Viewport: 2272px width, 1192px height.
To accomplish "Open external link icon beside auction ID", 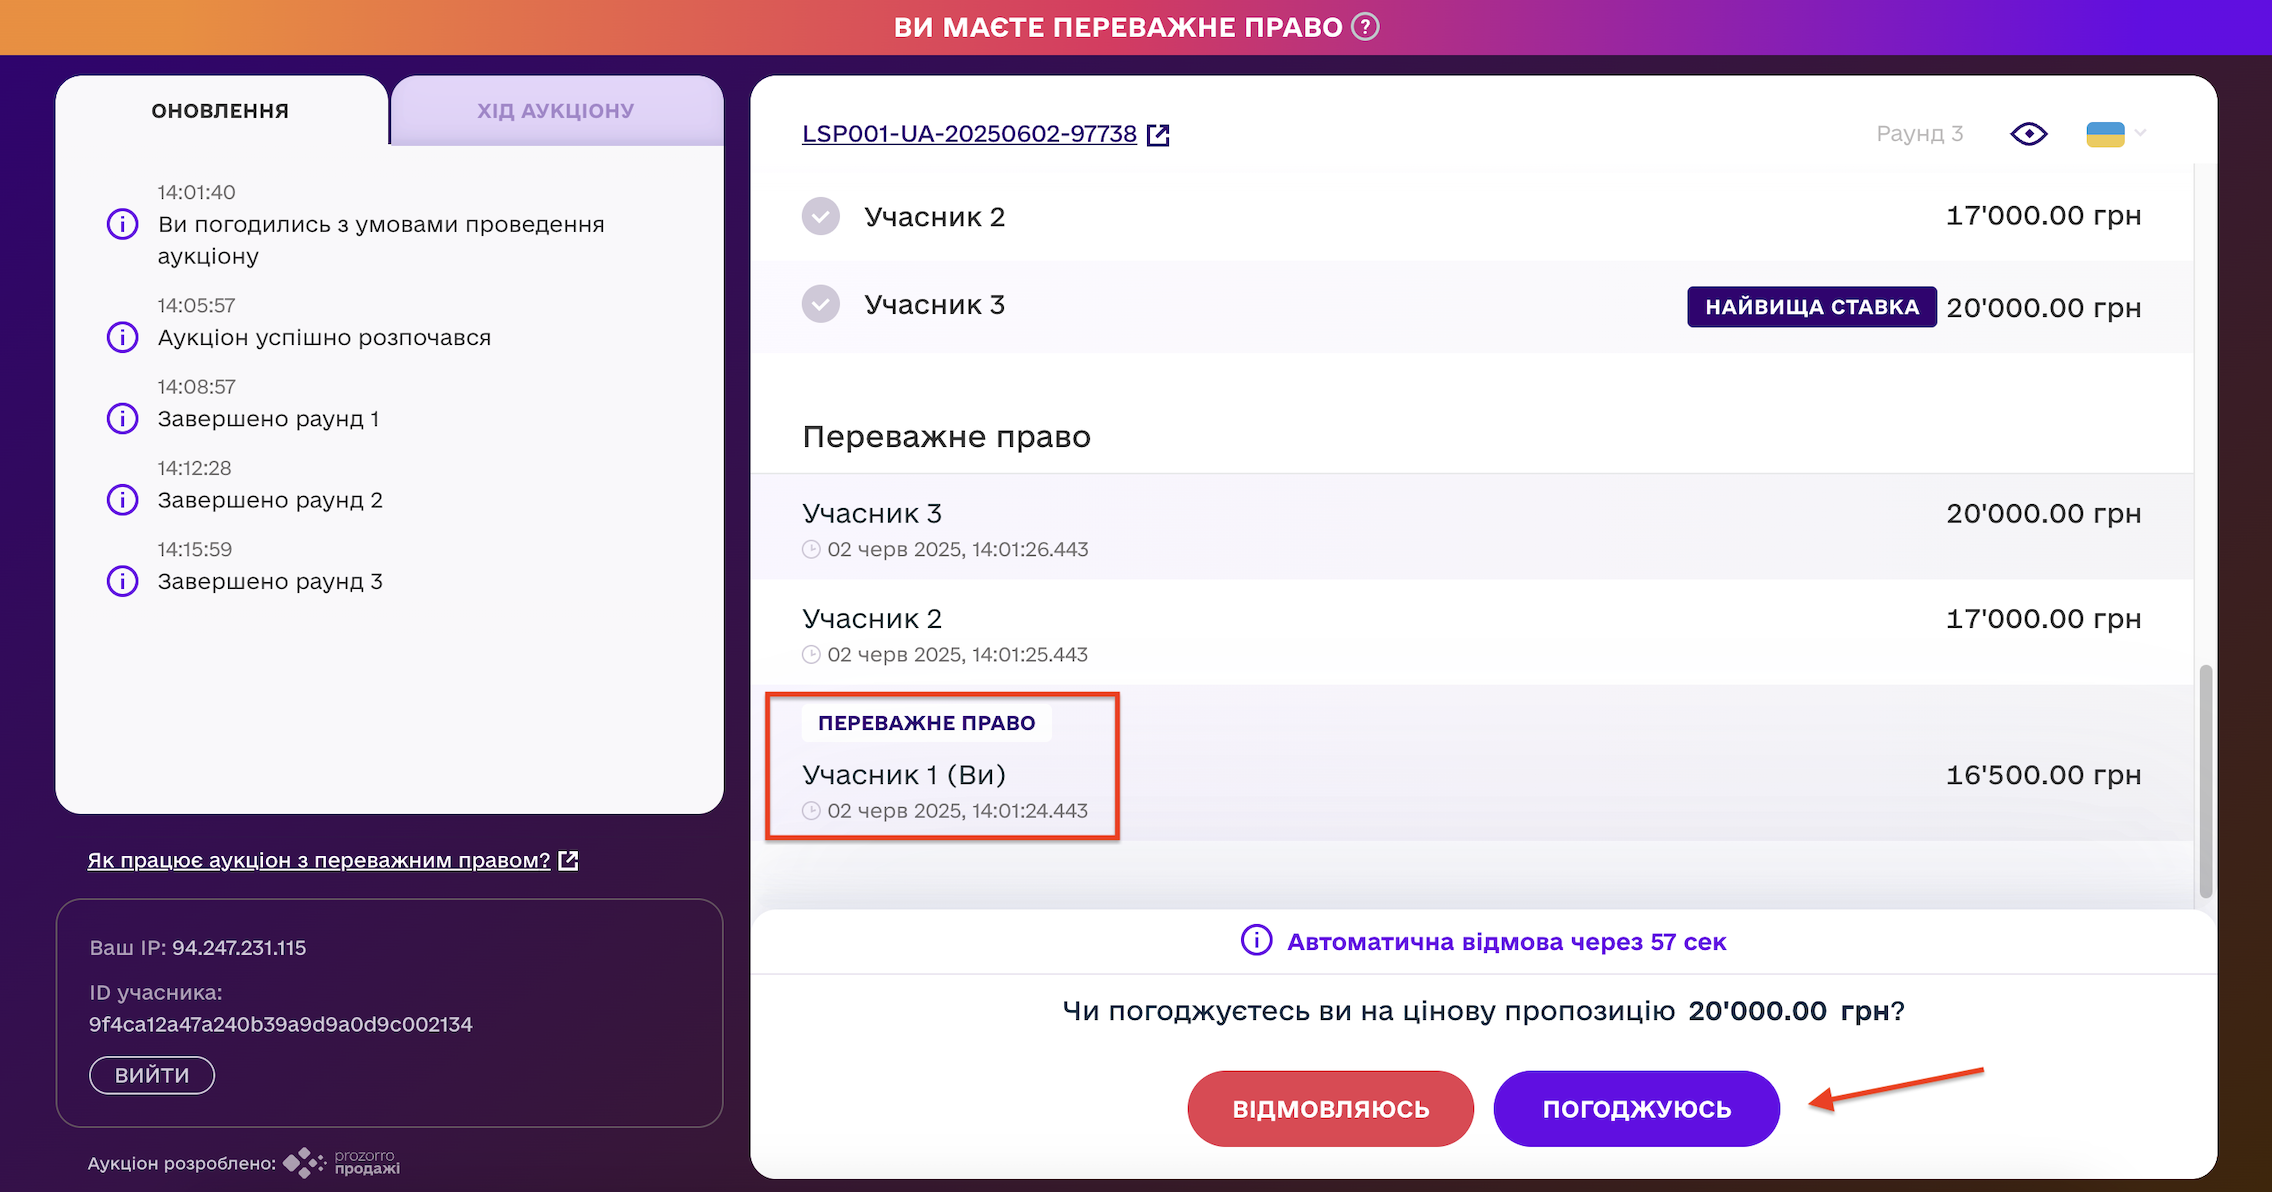I will click(1158, 135).
